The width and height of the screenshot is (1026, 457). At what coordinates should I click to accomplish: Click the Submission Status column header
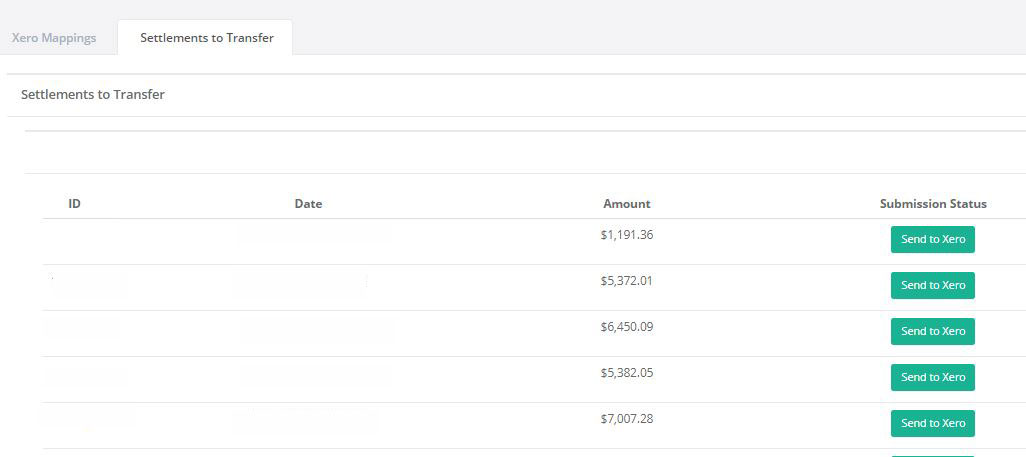tap(933, 204)
